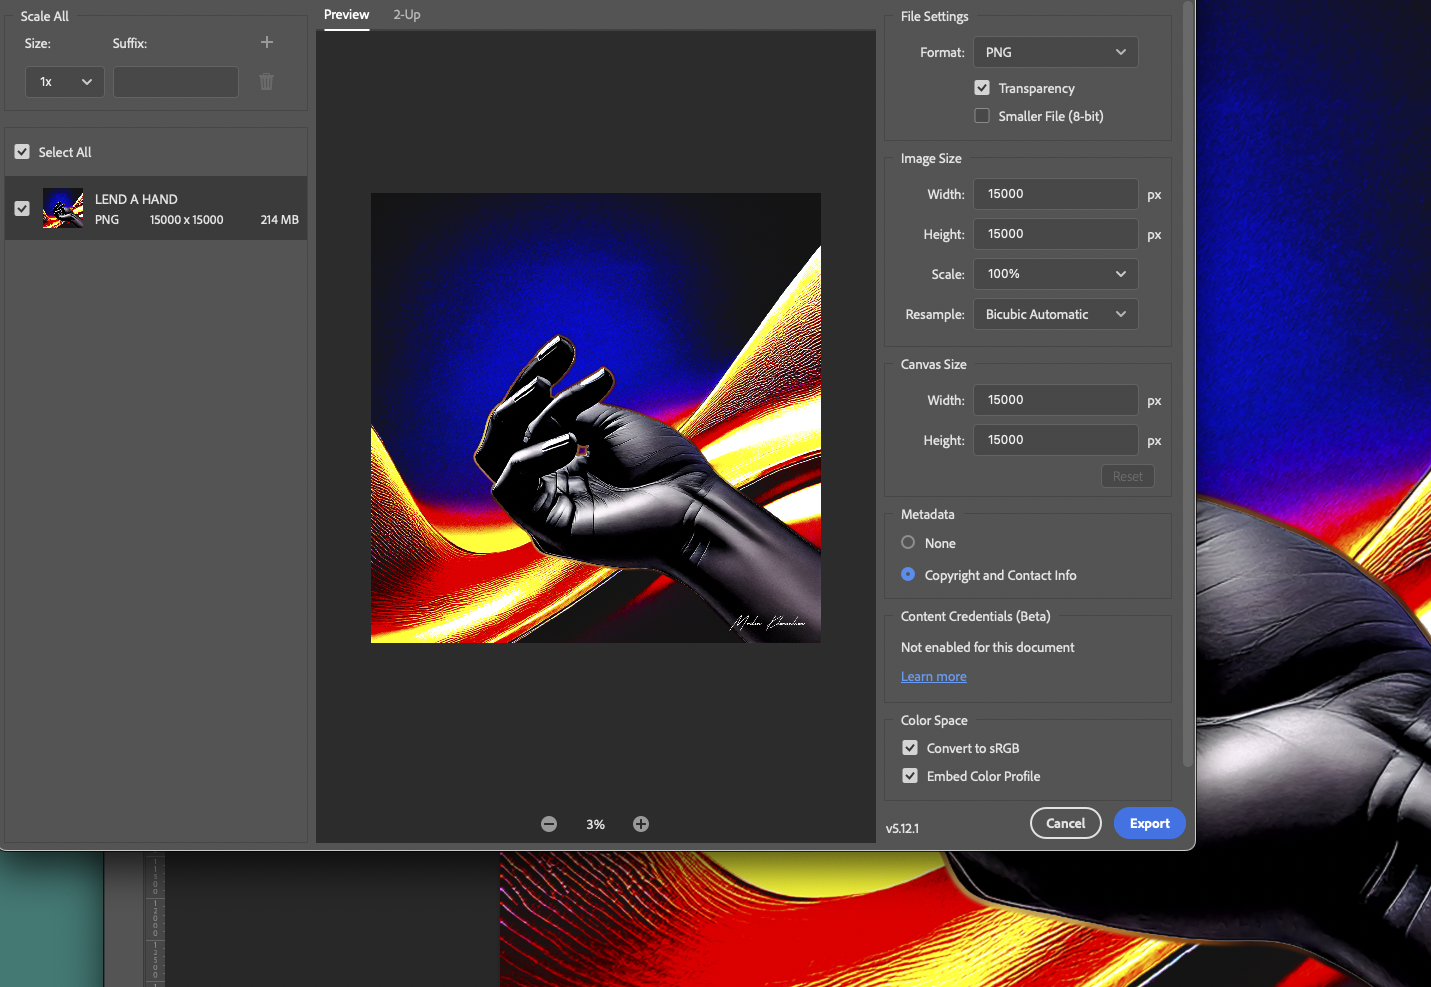Open the Format dropdown showing PNG
The width and height of the screenshot is (1431, 987).
(1056, 52)
